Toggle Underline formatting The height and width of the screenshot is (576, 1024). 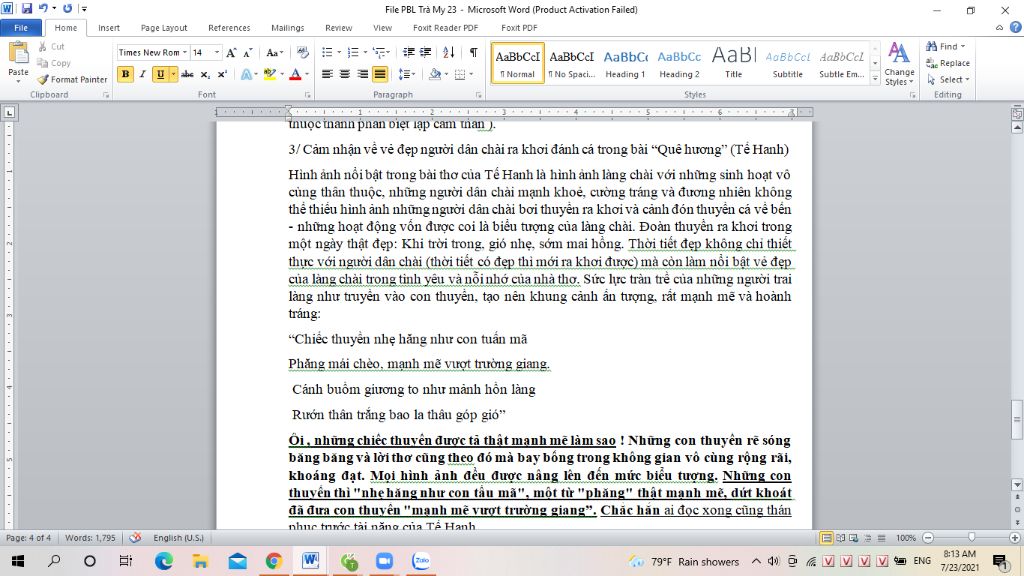160,74
